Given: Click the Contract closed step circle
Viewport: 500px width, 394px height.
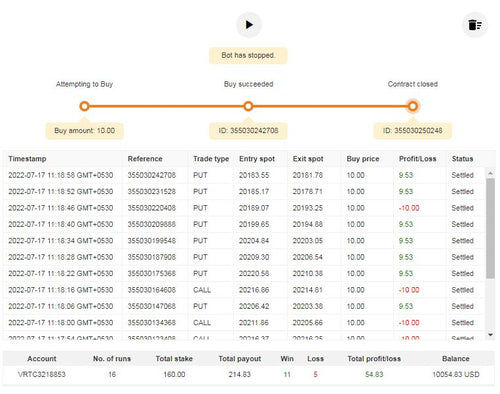Looking at the screenshot, I should (412, 106).
